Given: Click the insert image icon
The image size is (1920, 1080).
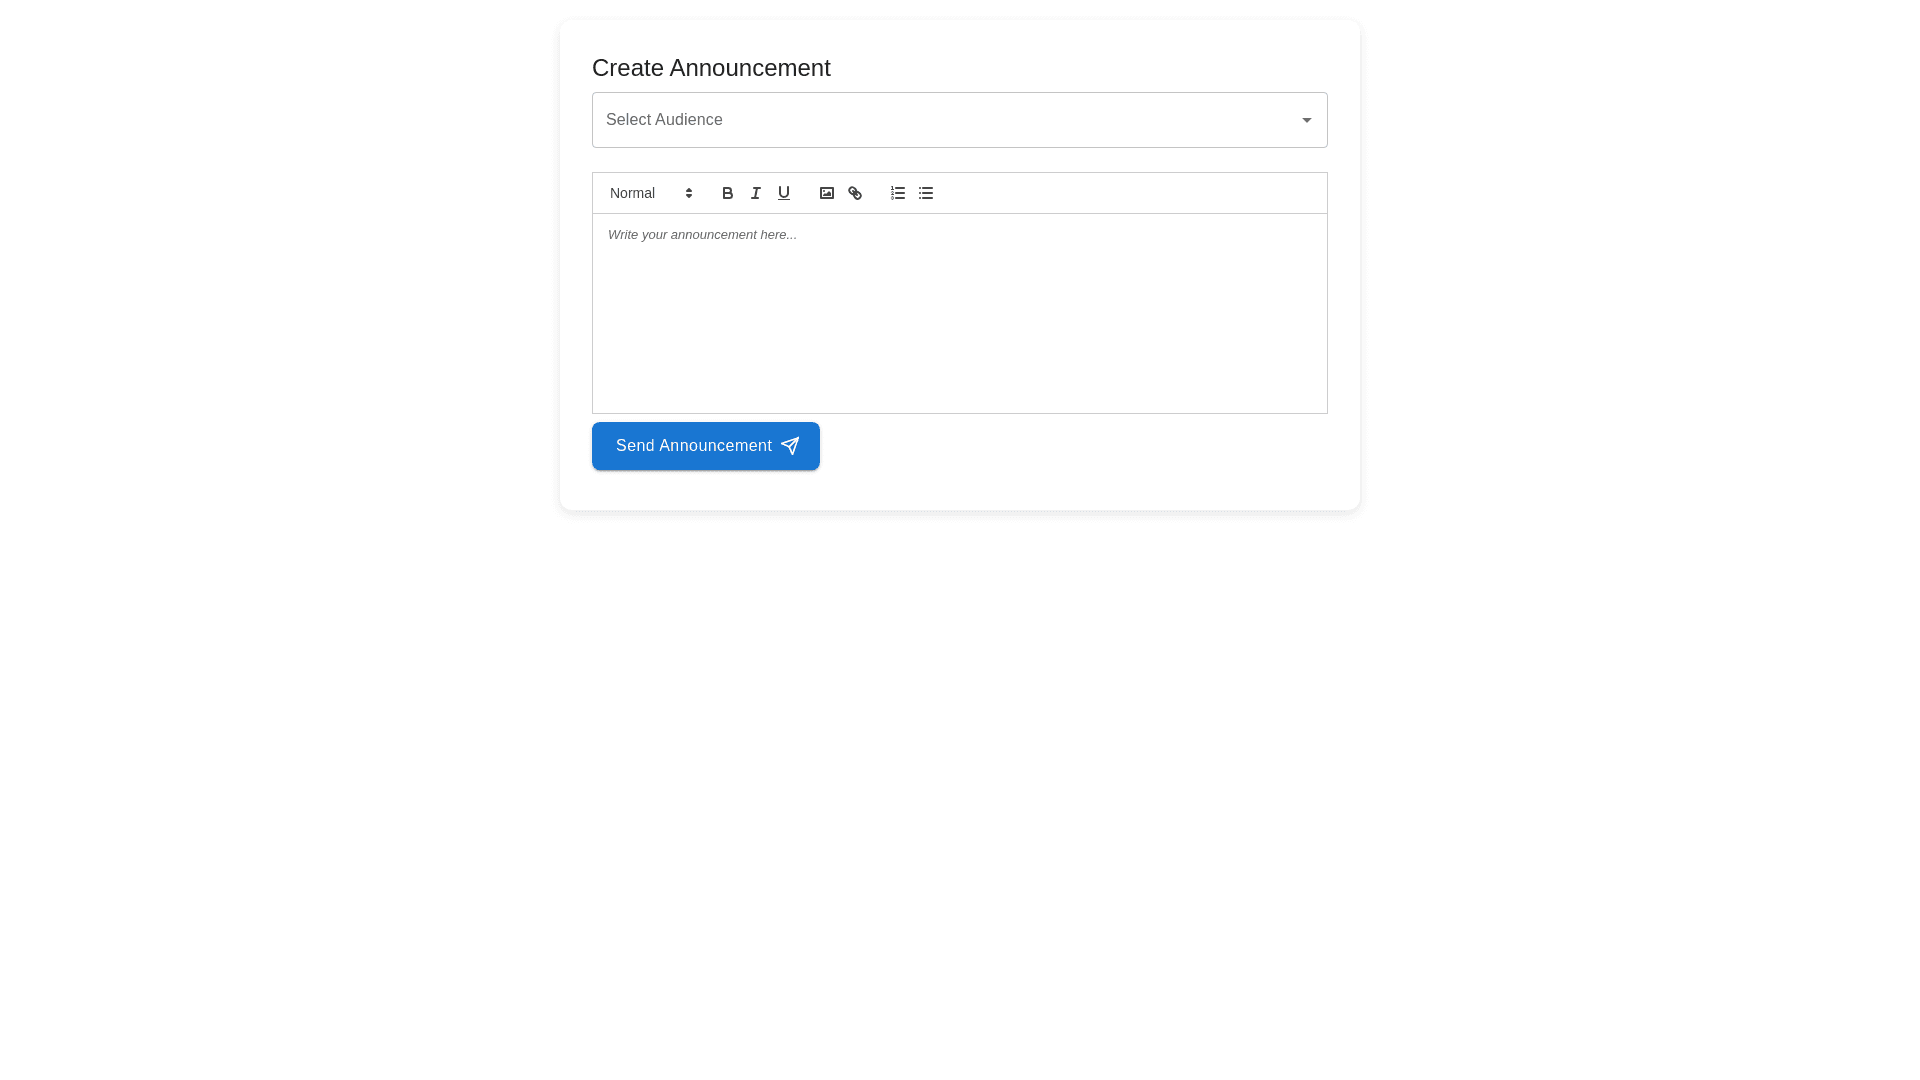Looking at the screenshot, I should 826,193.
